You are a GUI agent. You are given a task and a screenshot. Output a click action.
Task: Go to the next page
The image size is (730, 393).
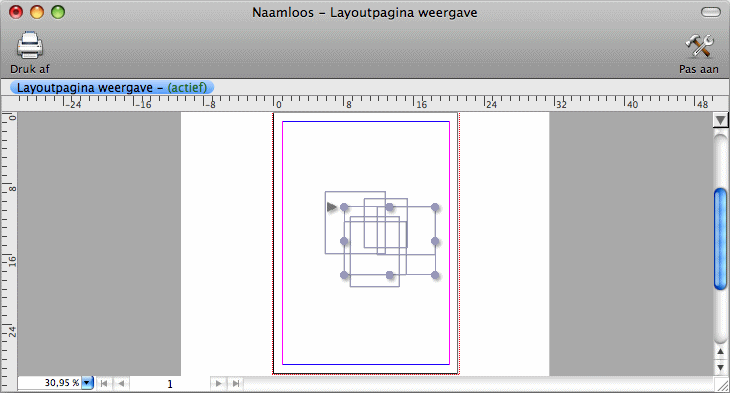pyautogui.click(x=218, y=384)
